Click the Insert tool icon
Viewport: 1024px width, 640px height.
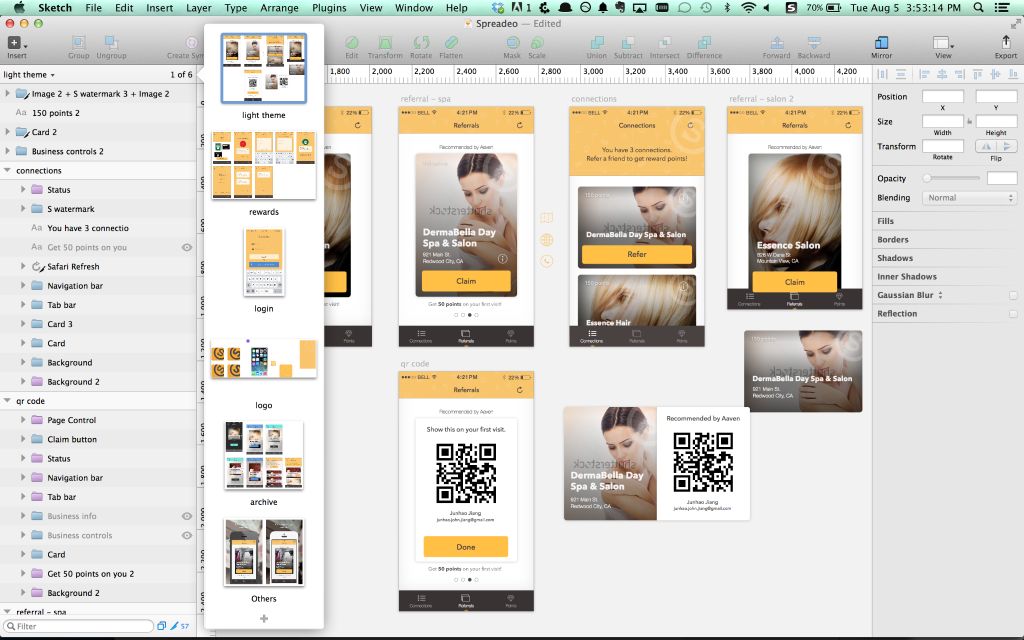14,42
